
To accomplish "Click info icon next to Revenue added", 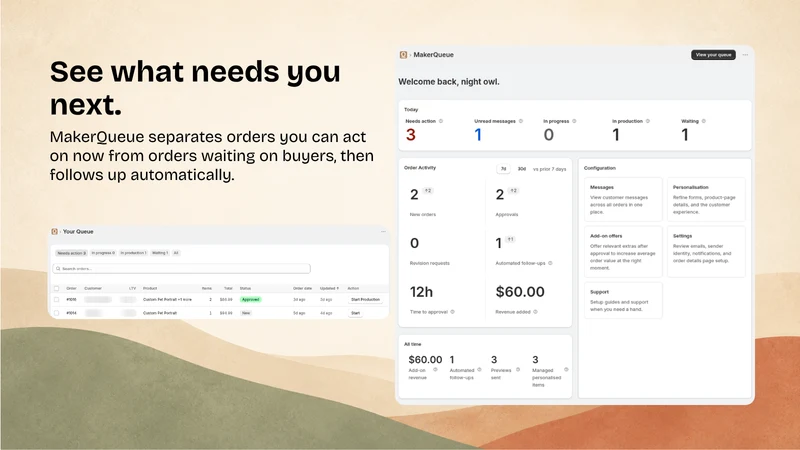I will [535, 312].
